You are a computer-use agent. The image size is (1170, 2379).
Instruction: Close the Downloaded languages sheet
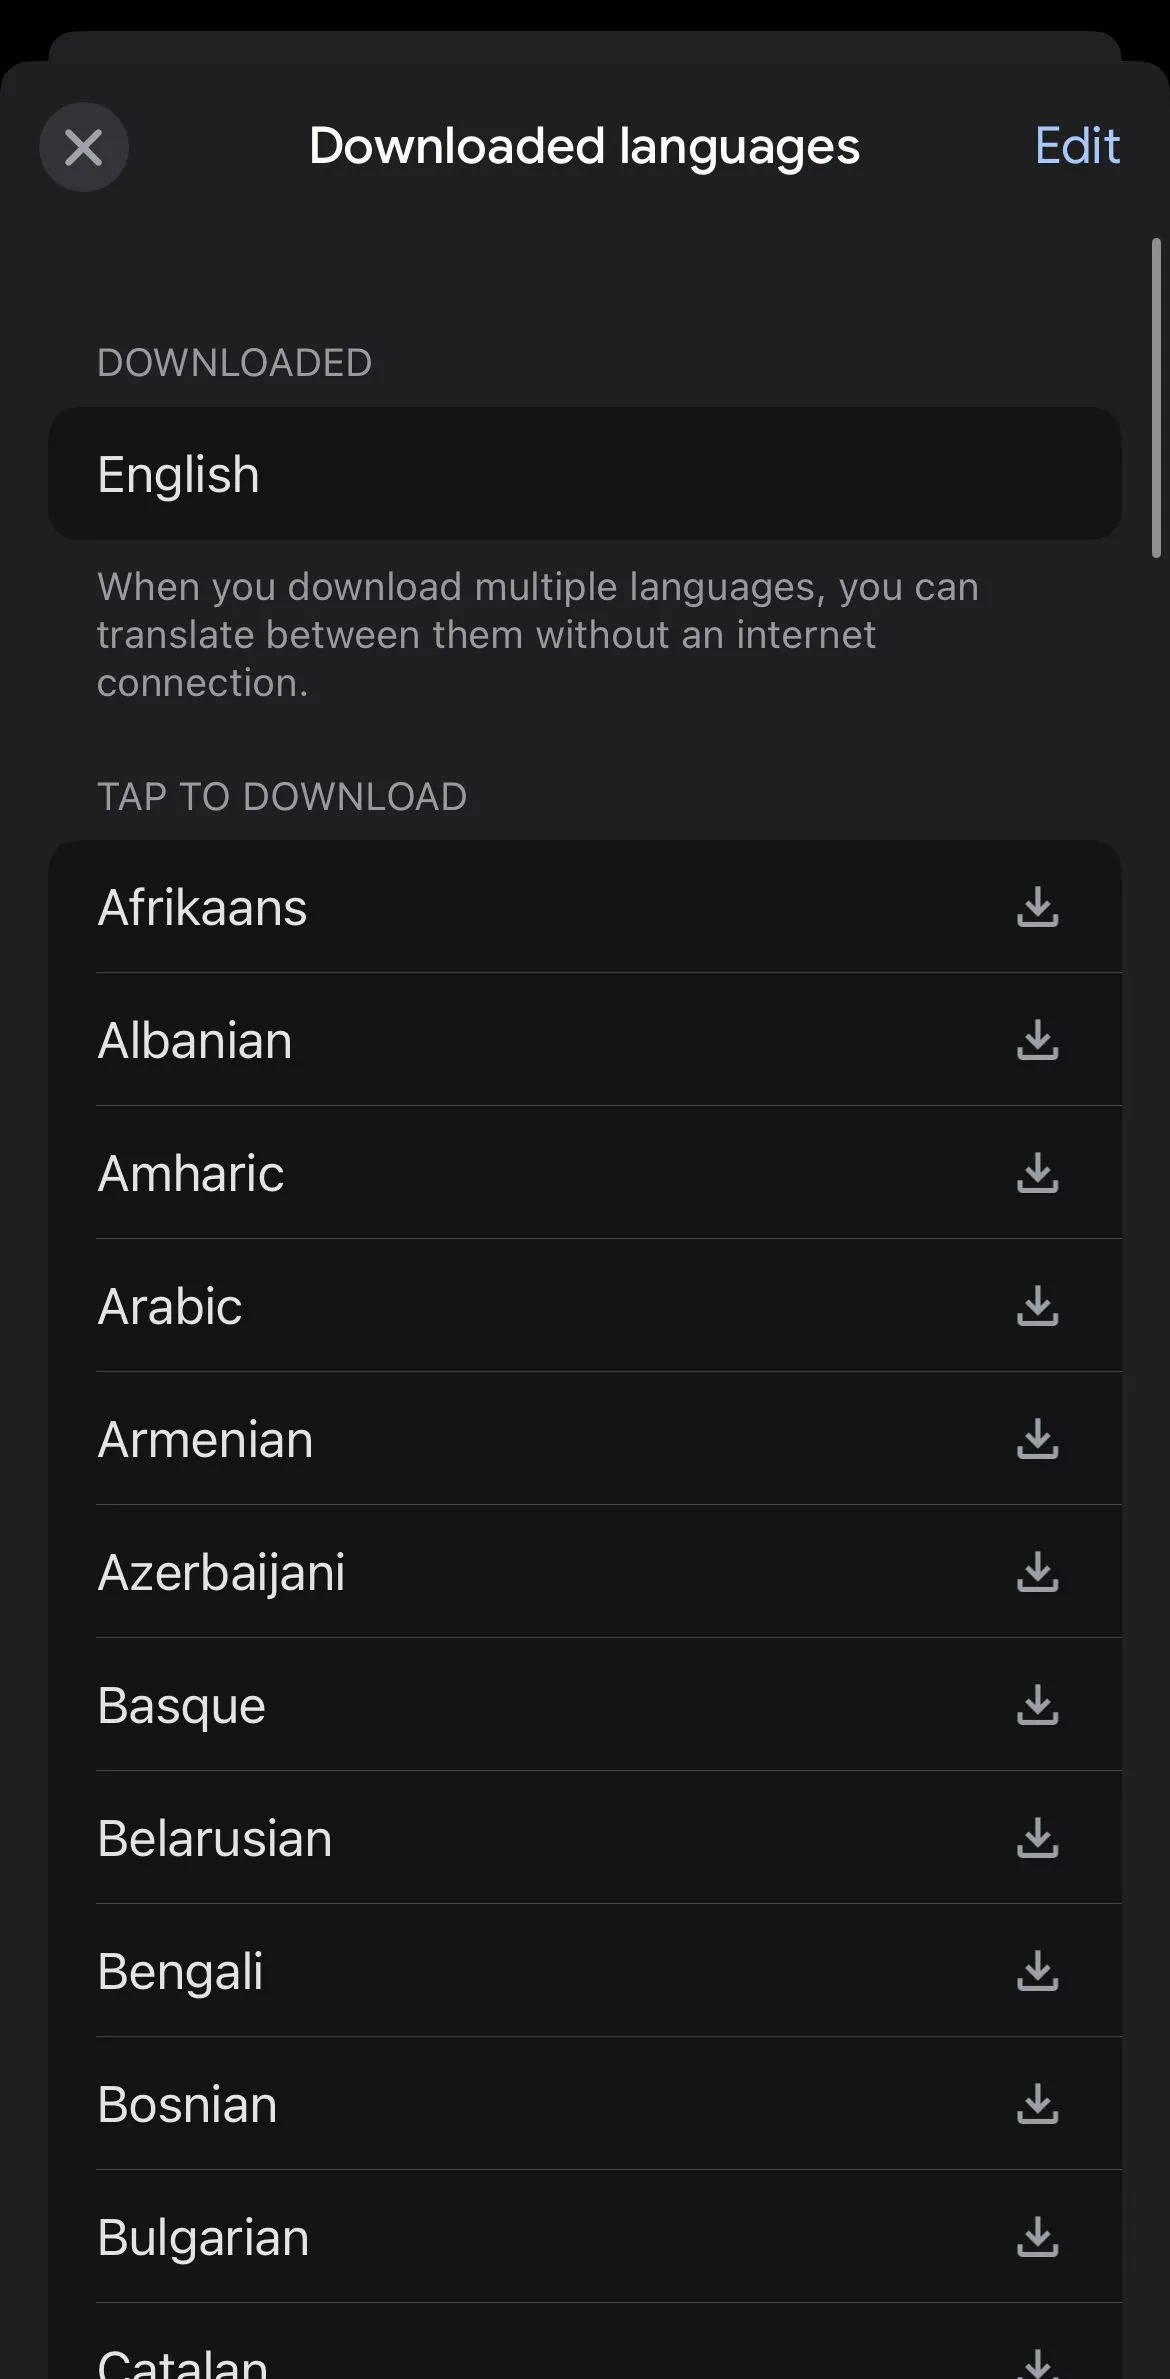(x=84, y=147)
